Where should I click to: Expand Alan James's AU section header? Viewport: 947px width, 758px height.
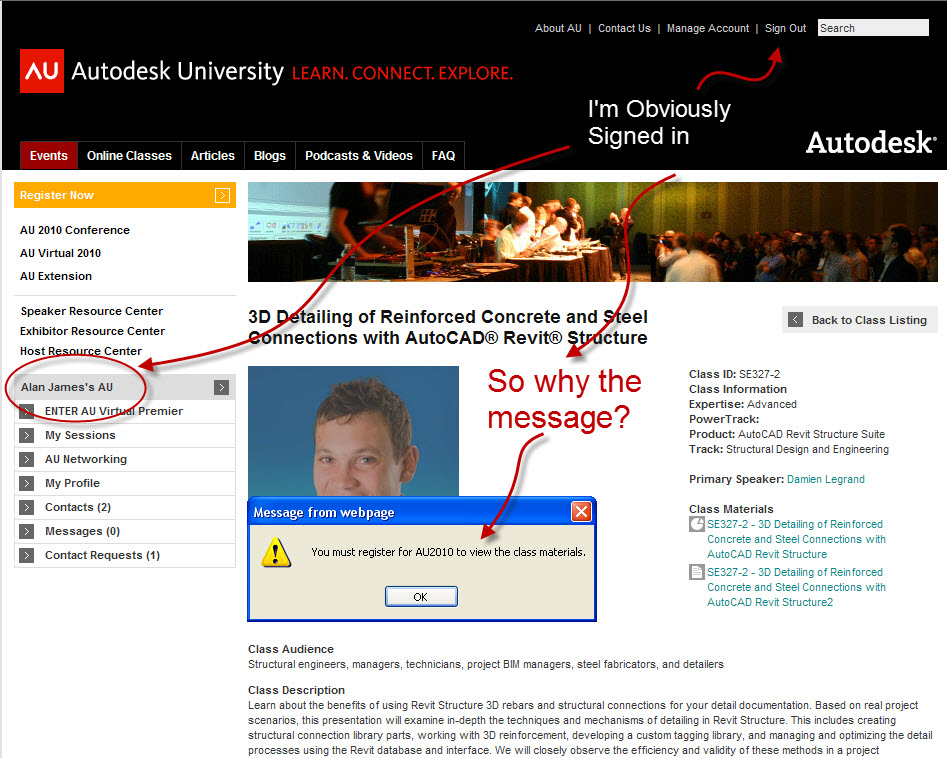[x=125, y=387]
